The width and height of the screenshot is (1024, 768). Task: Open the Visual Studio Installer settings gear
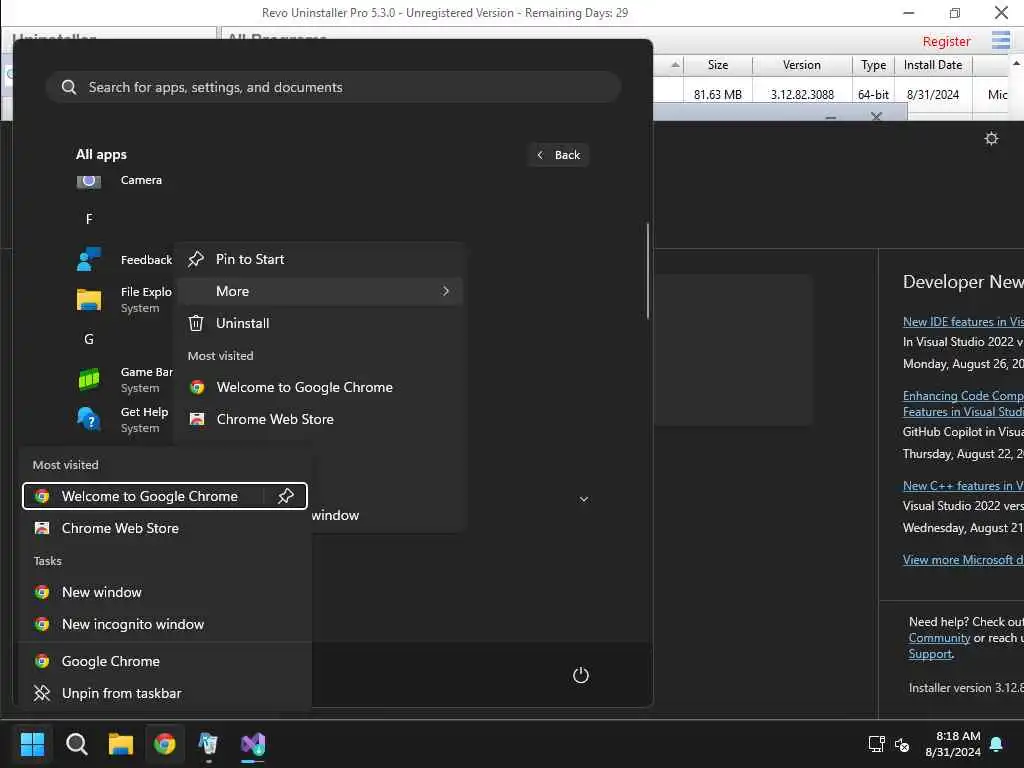coord(991,138)
